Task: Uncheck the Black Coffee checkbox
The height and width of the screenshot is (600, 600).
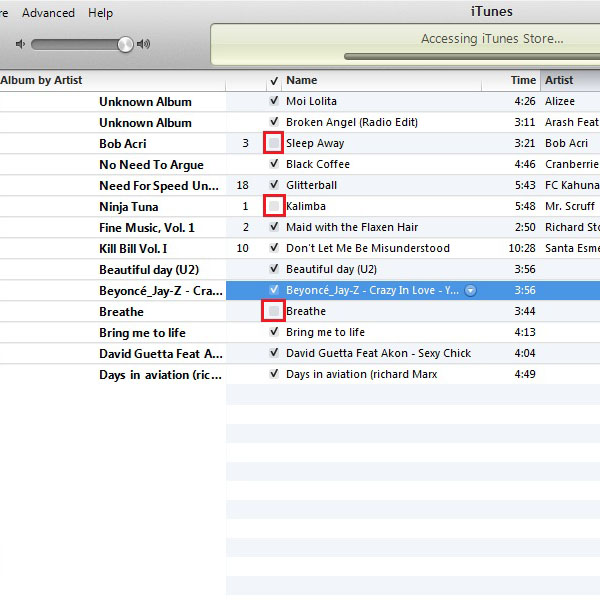Action: [274, 164]
